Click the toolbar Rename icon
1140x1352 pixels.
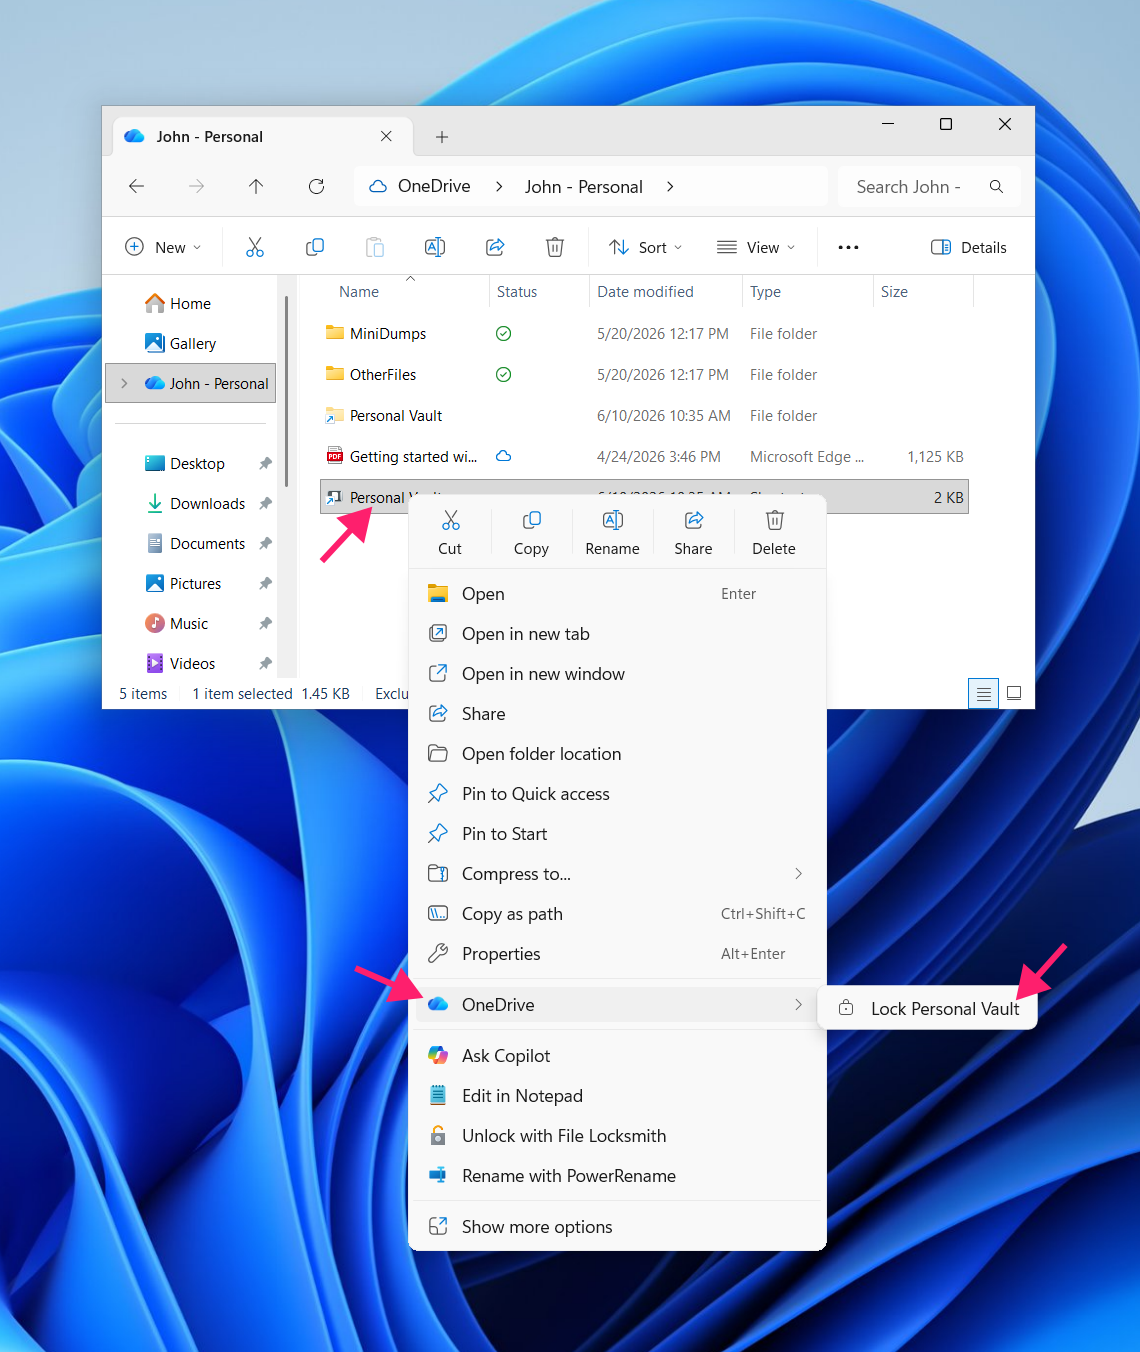435,247
